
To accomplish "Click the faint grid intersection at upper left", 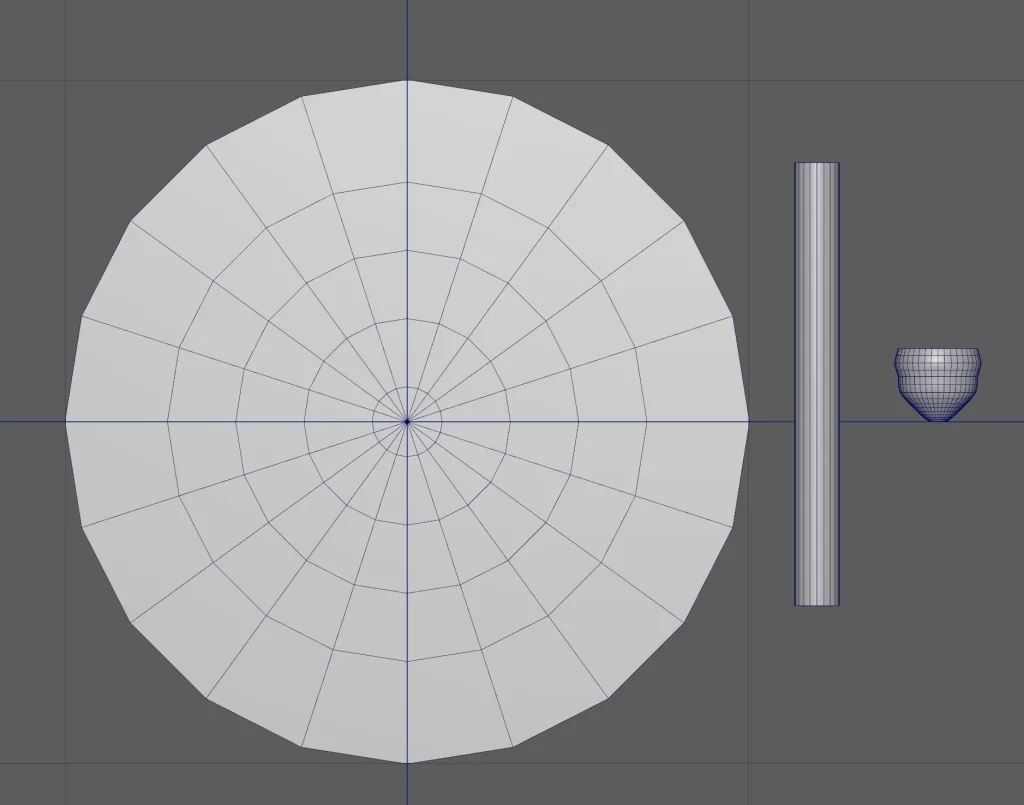I will tap(66, 80).
